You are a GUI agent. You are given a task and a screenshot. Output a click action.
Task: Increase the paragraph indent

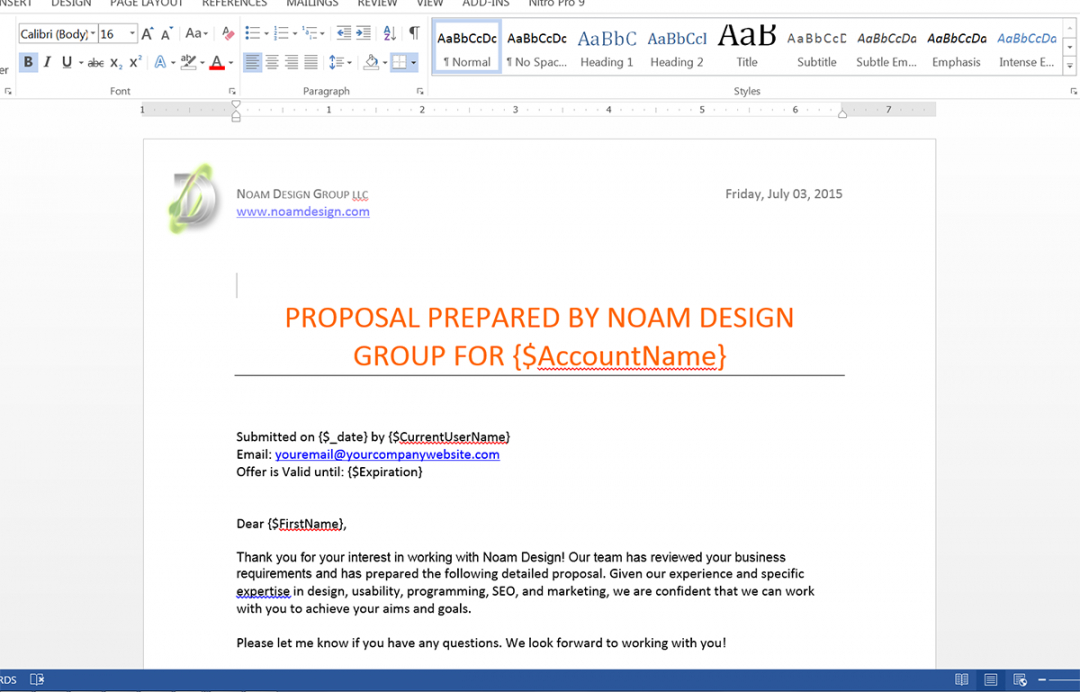pyautogui.click(x=363, y=33)
